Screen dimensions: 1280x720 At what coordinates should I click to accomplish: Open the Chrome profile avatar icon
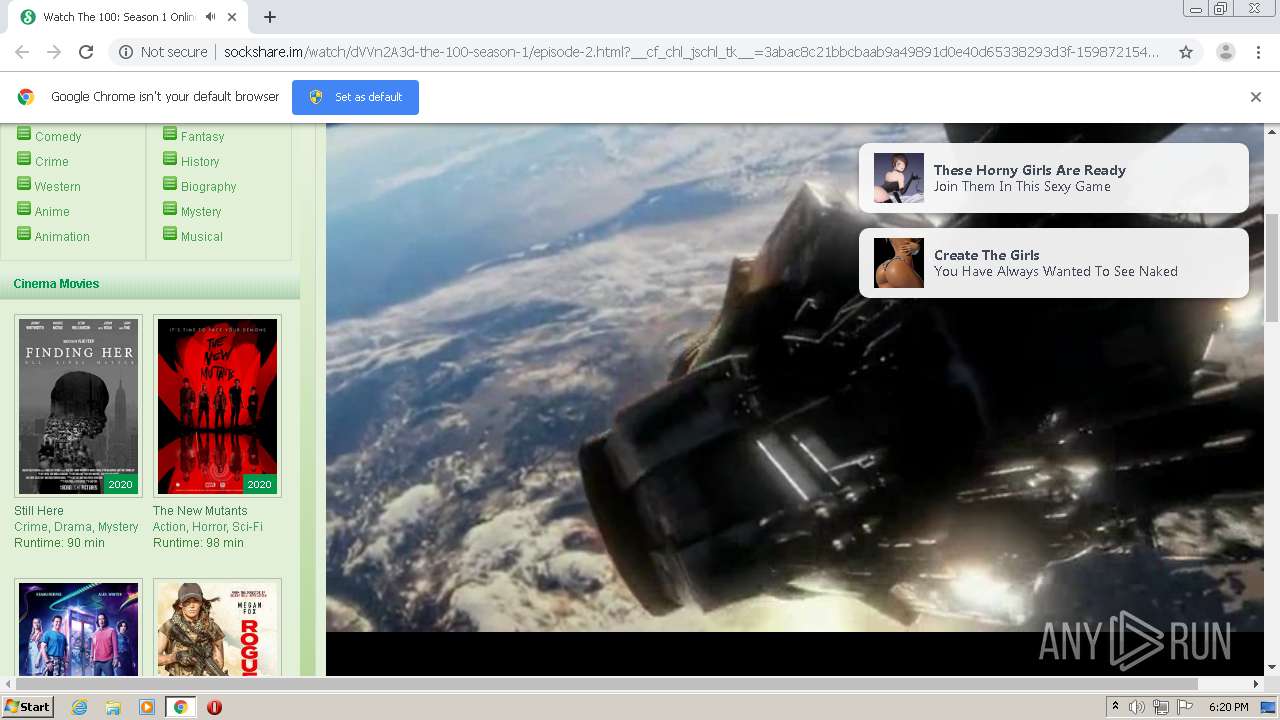coord(1225,52)
